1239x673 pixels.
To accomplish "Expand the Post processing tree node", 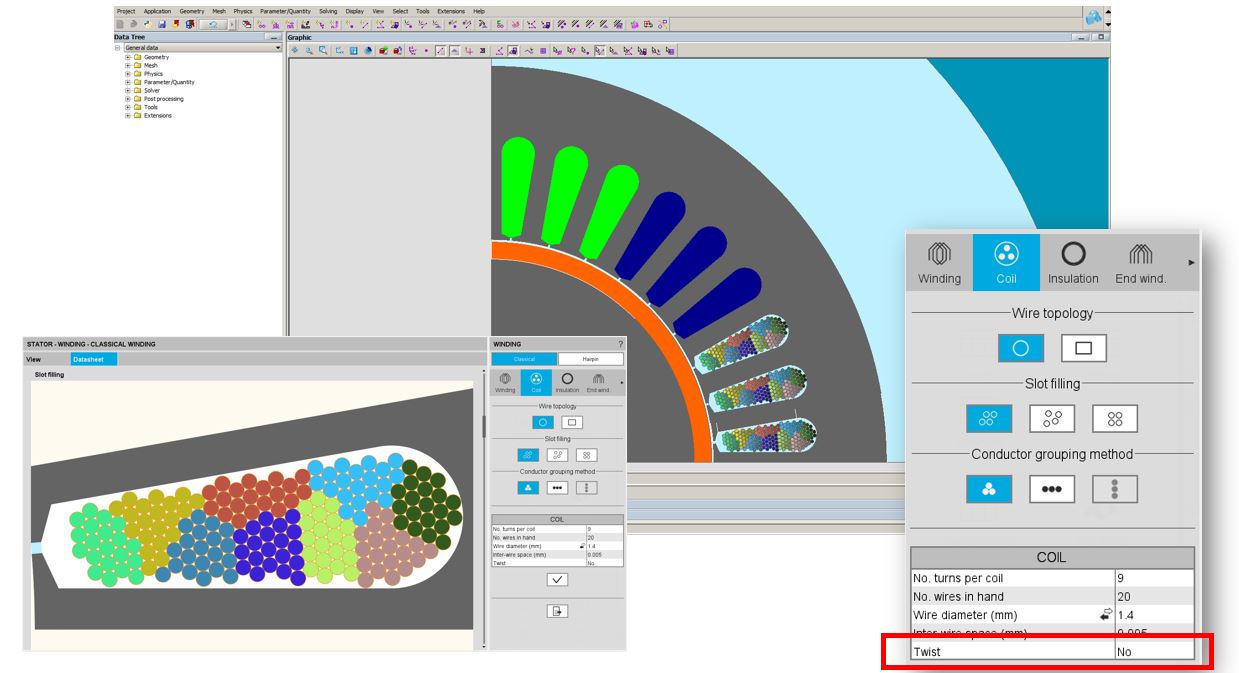I will (128, 99).
